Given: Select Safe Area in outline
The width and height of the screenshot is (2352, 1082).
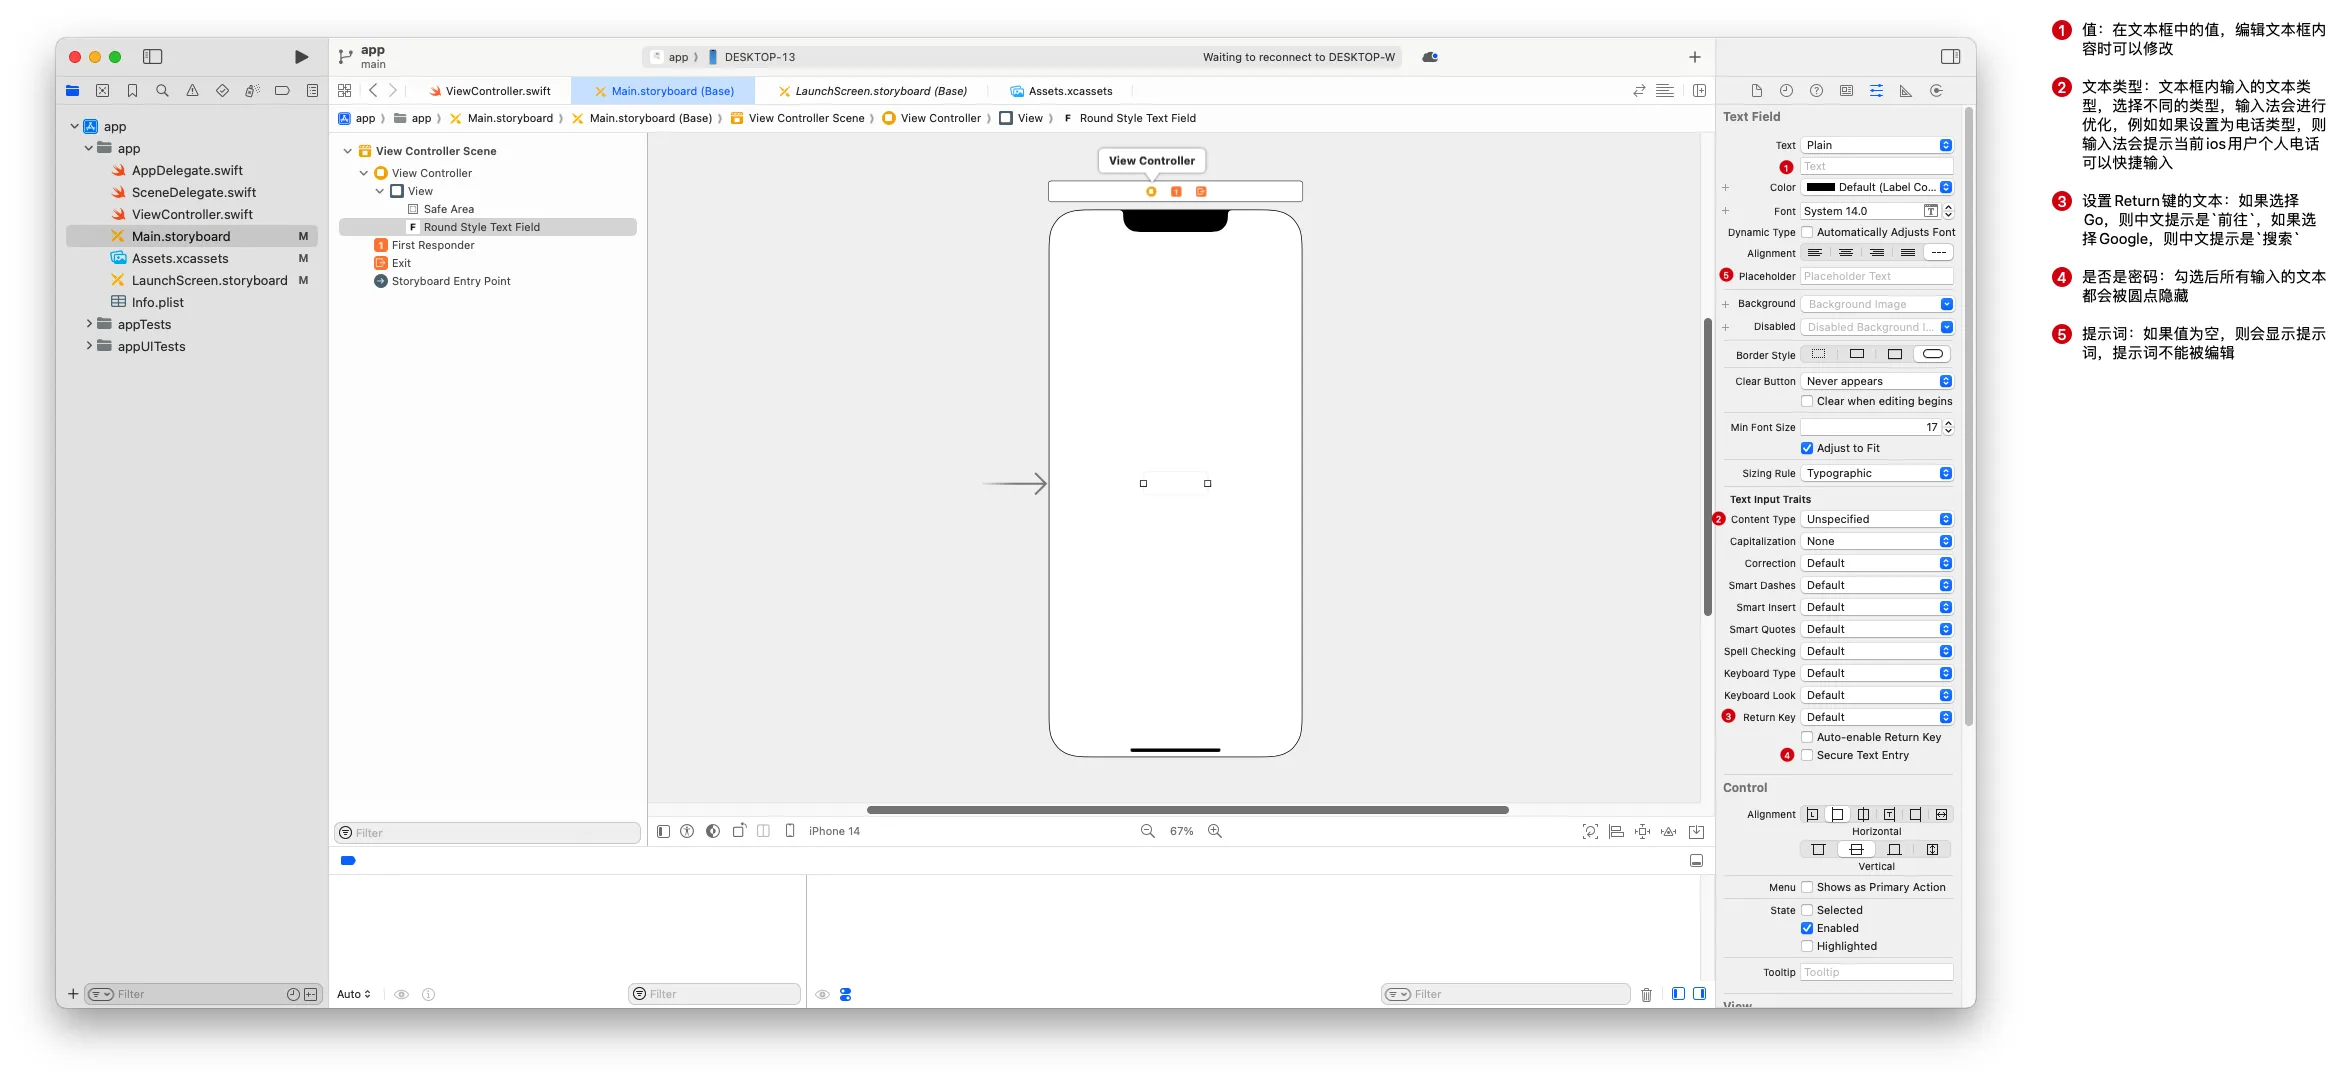Looking at the screenshot, I should point(448,209).
